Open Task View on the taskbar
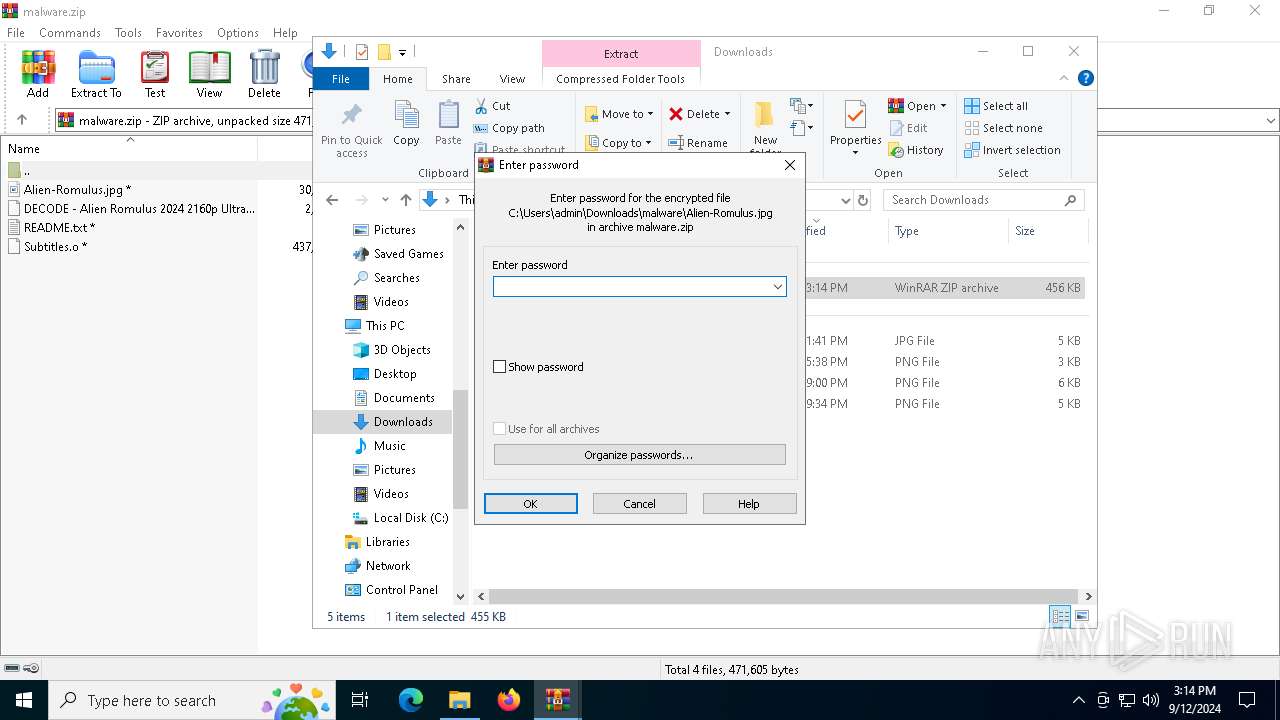The height and width of the screenshot is (720, 1280). 360,700
